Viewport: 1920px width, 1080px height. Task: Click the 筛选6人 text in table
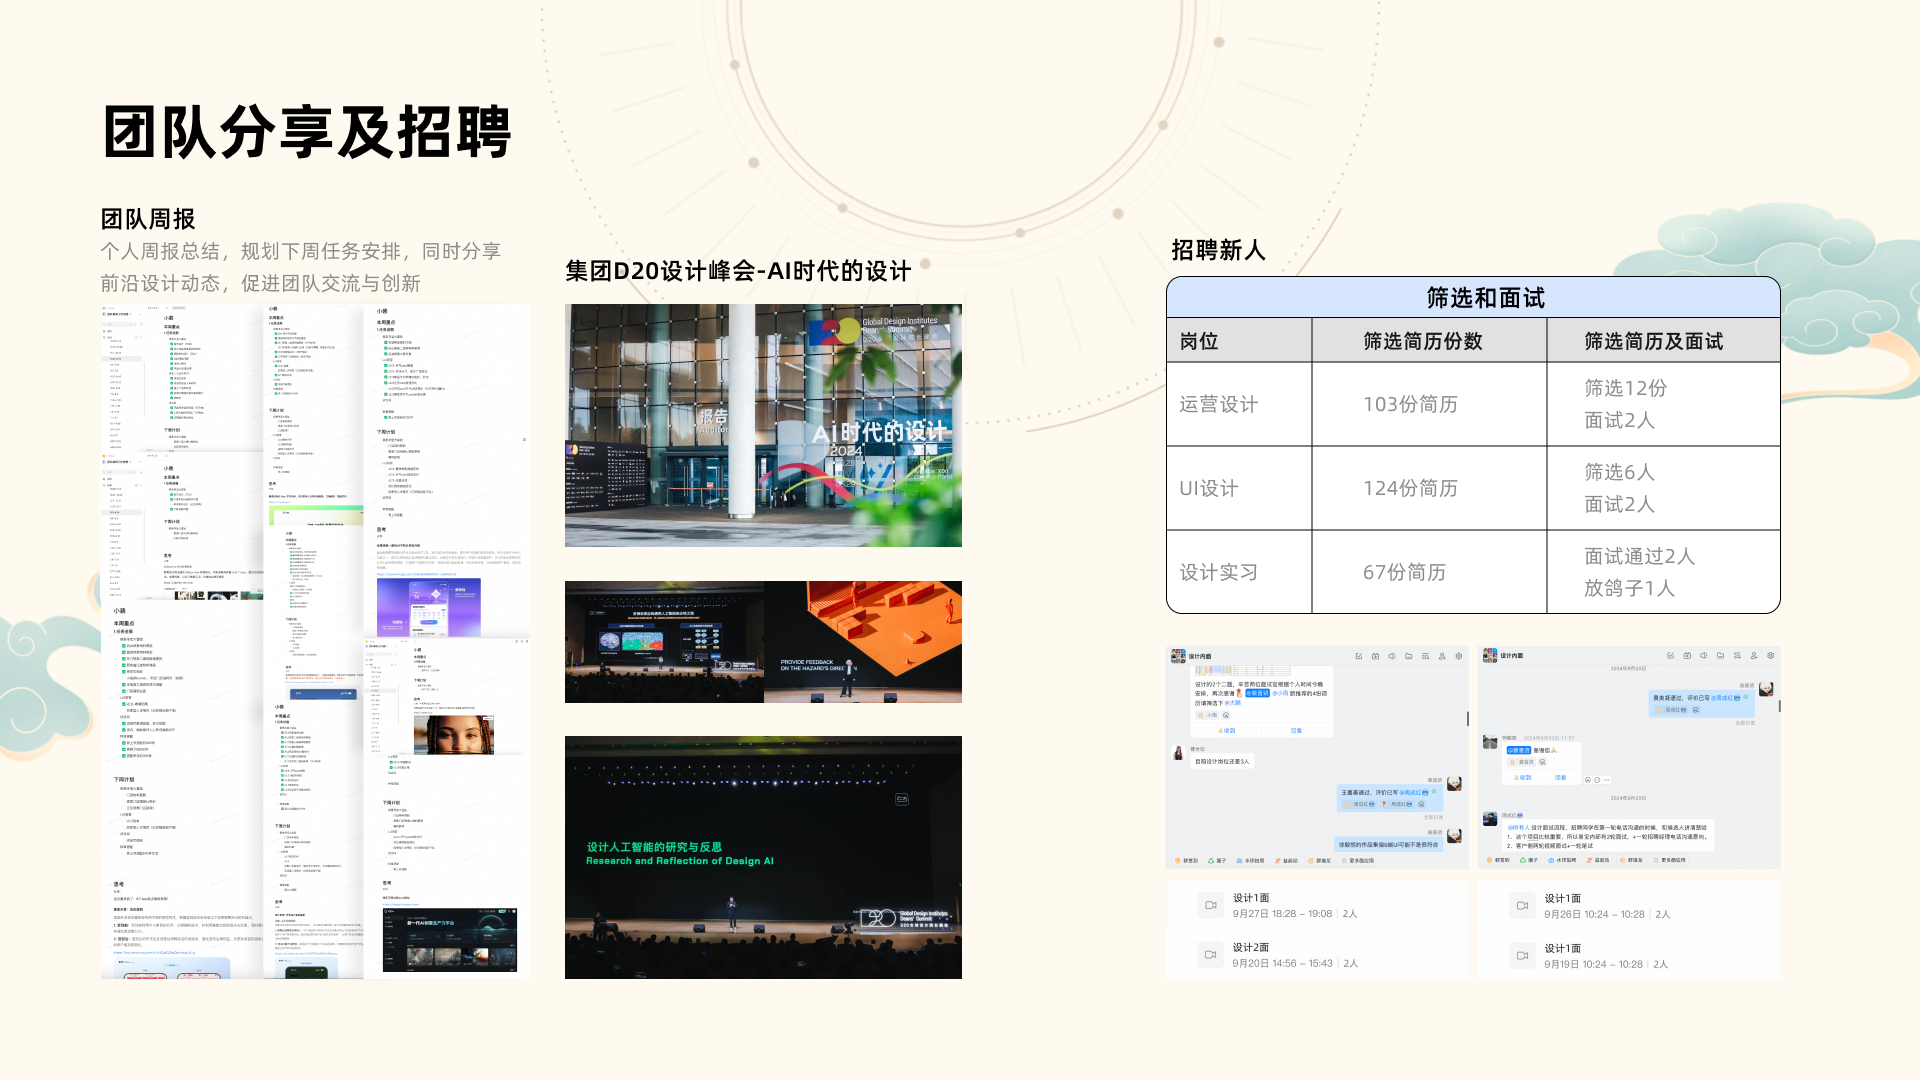(1620, 472)
